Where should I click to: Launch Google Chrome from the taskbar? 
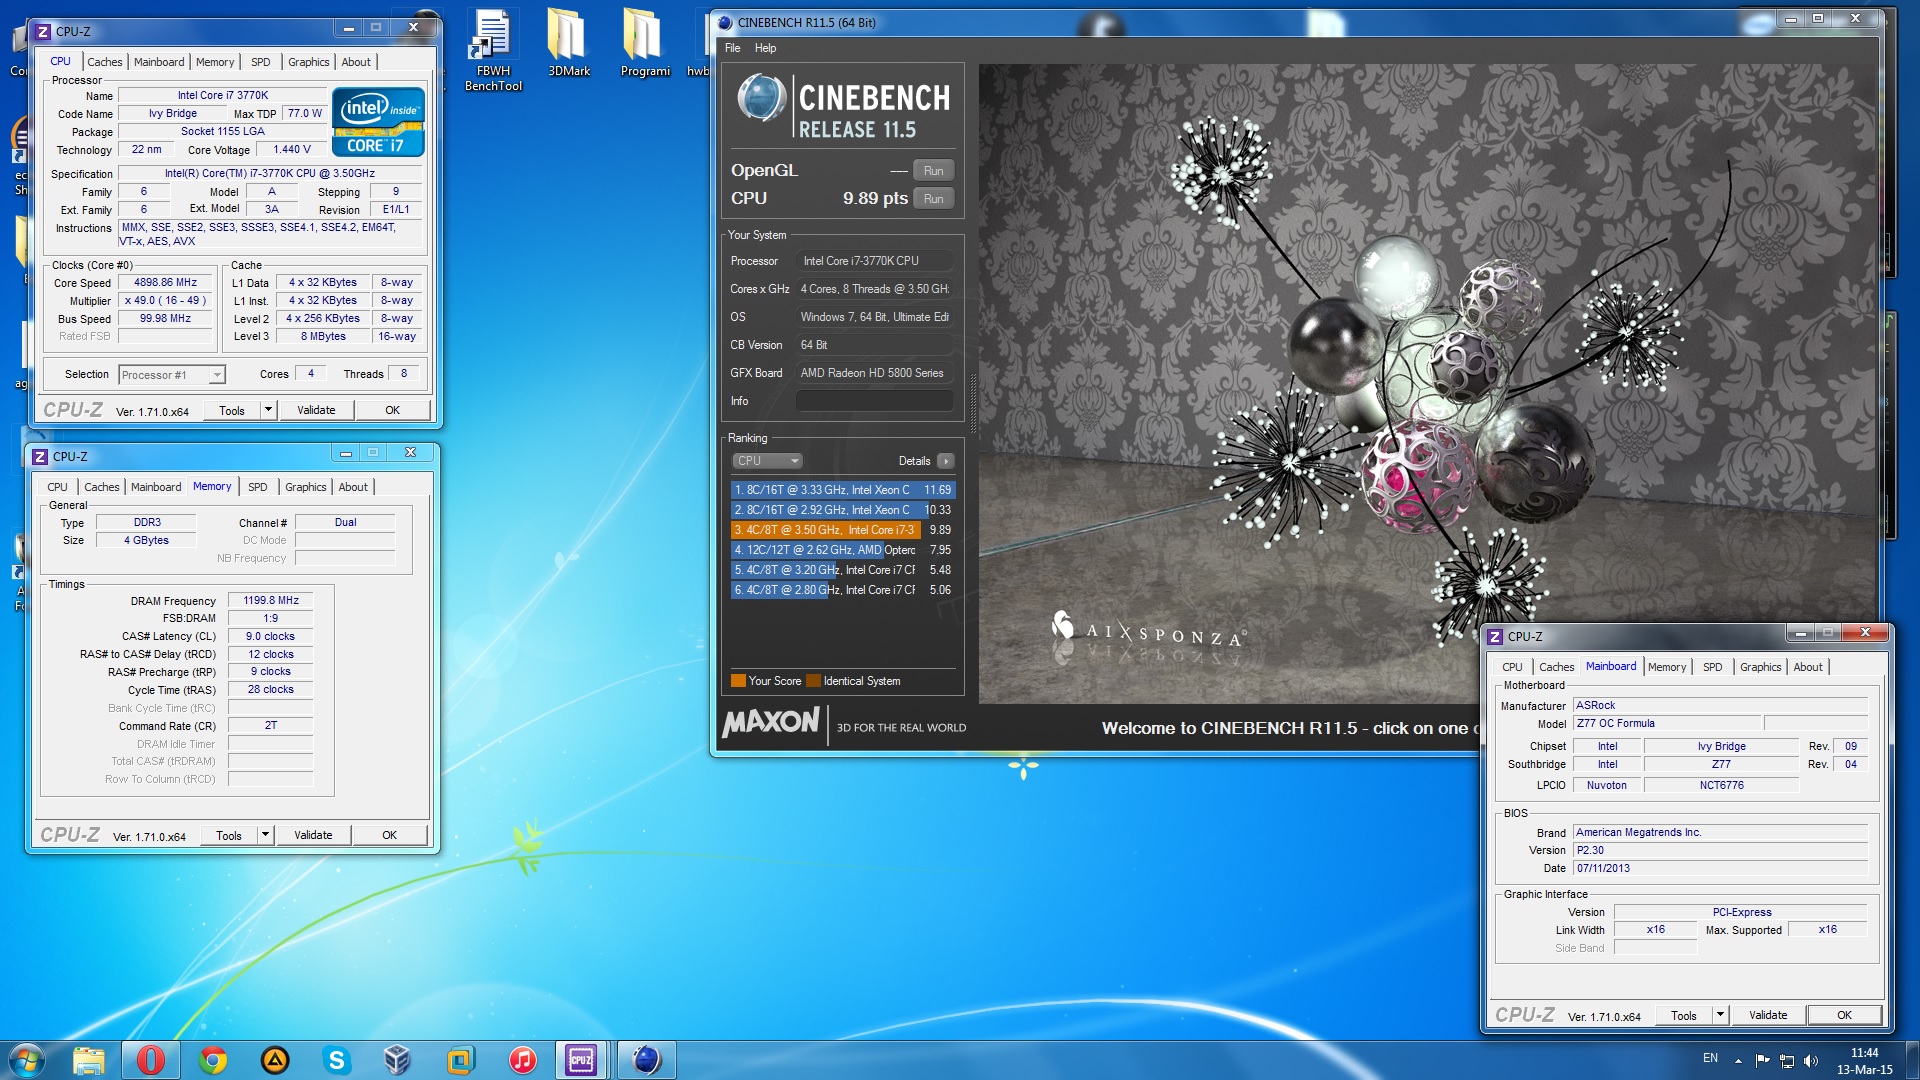click(x=213, y=1060)
